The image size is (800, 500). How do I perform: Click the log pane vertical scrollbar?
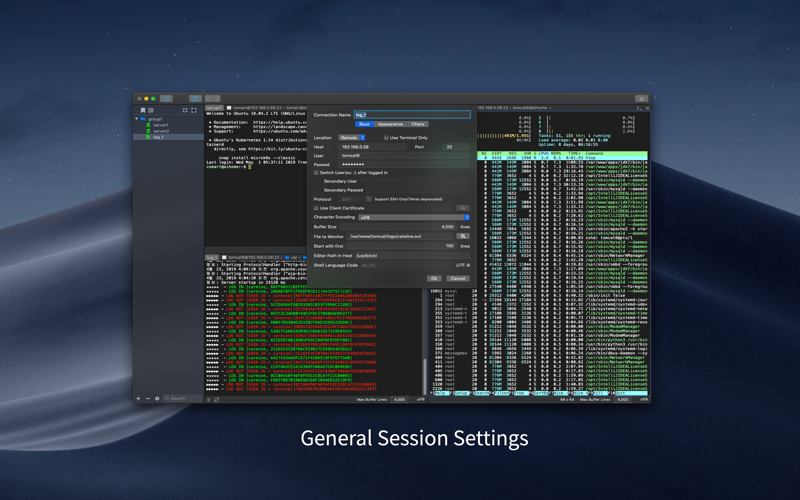click(x=424, y=376)
